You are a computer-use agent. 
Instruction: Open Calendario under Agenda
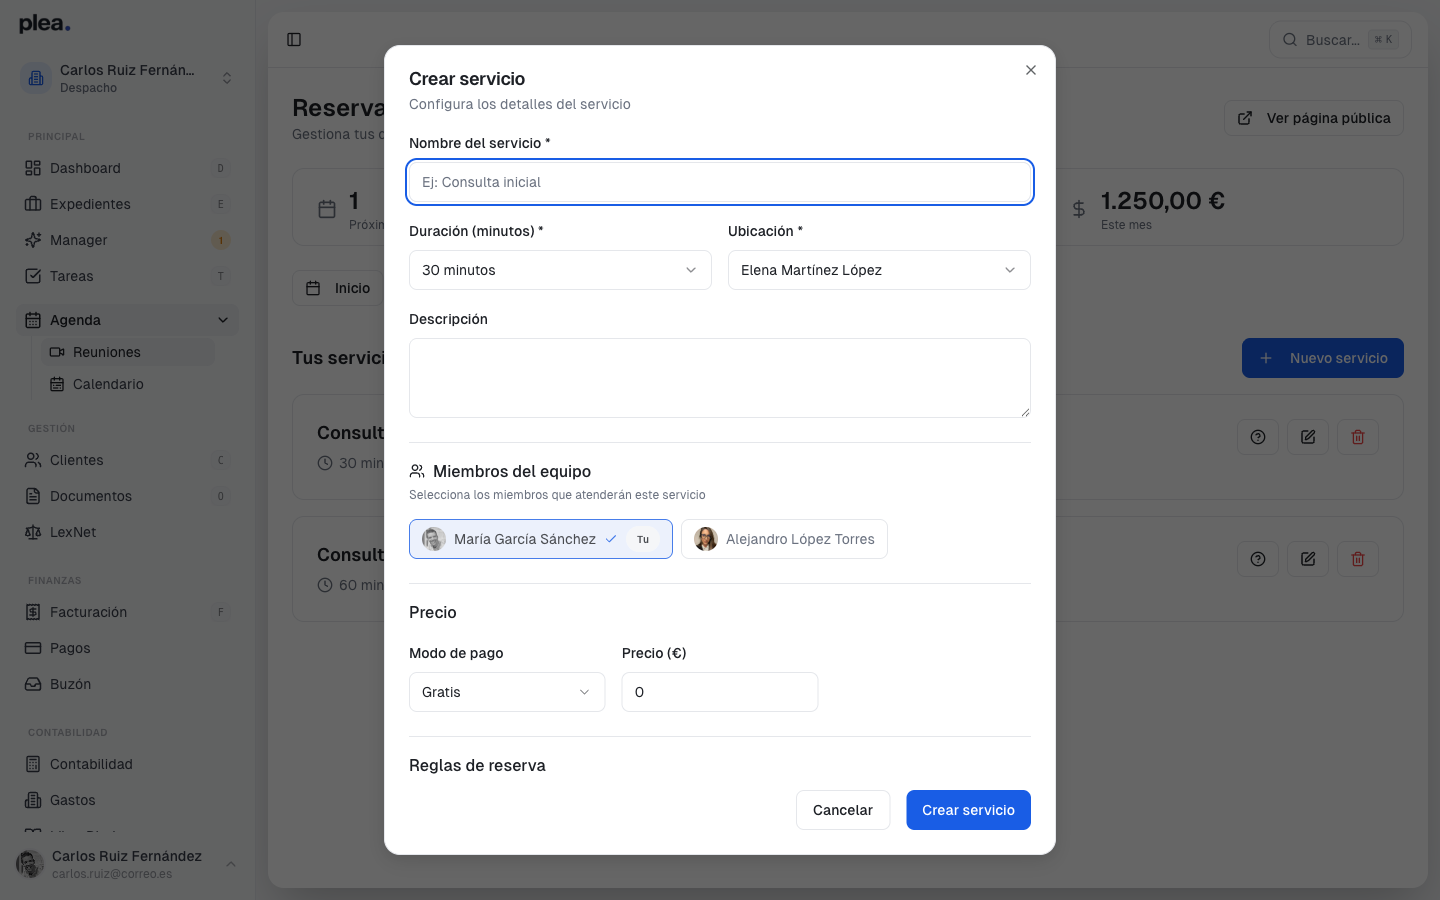[x=128, y=384]
